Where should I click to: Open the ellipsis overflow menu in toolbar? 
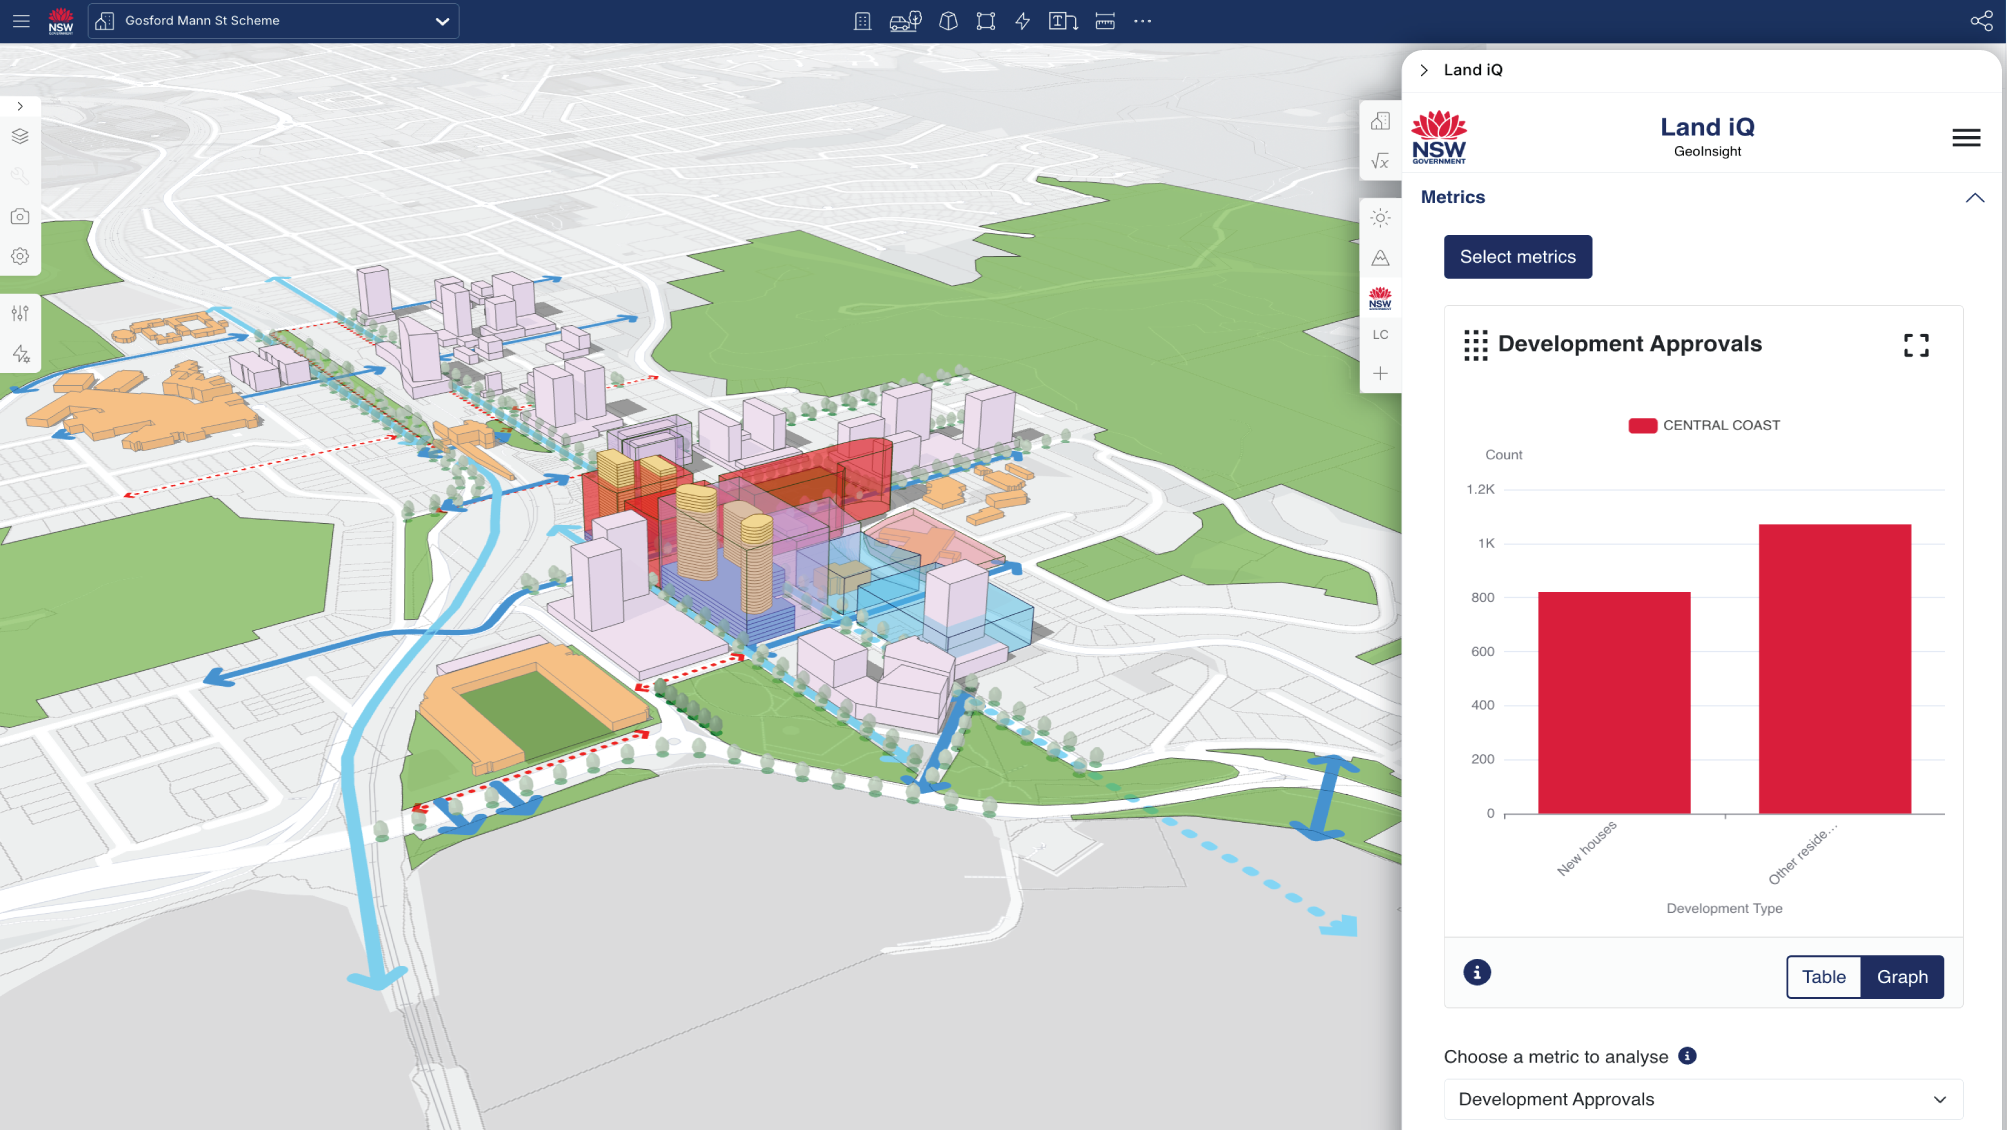(x=1143, y=20)
